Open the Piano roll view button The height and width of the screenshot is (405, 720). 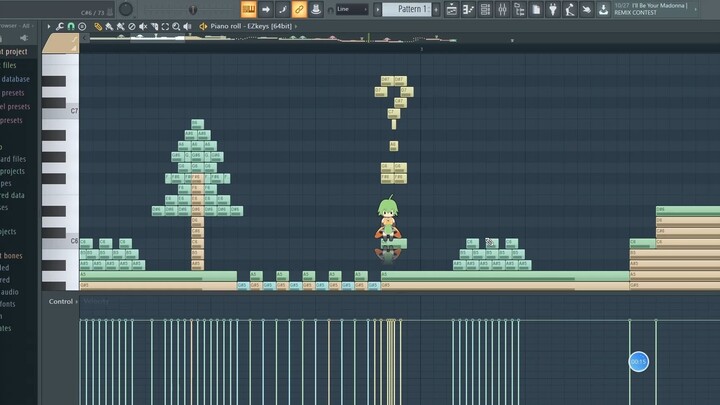(x=468, y=9)
